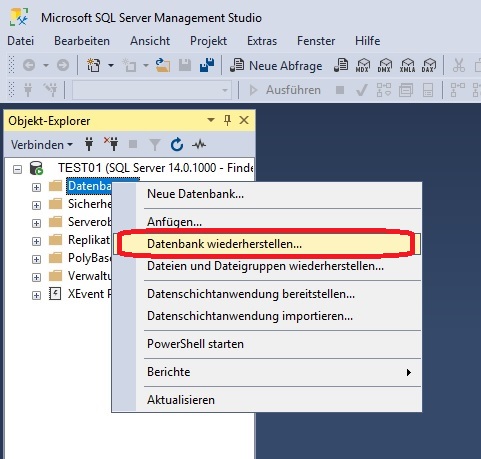The width and height of the screenshot is (481, 459).
Task: Click Object Explorer filter funnel icon
Action: point(155,145)
